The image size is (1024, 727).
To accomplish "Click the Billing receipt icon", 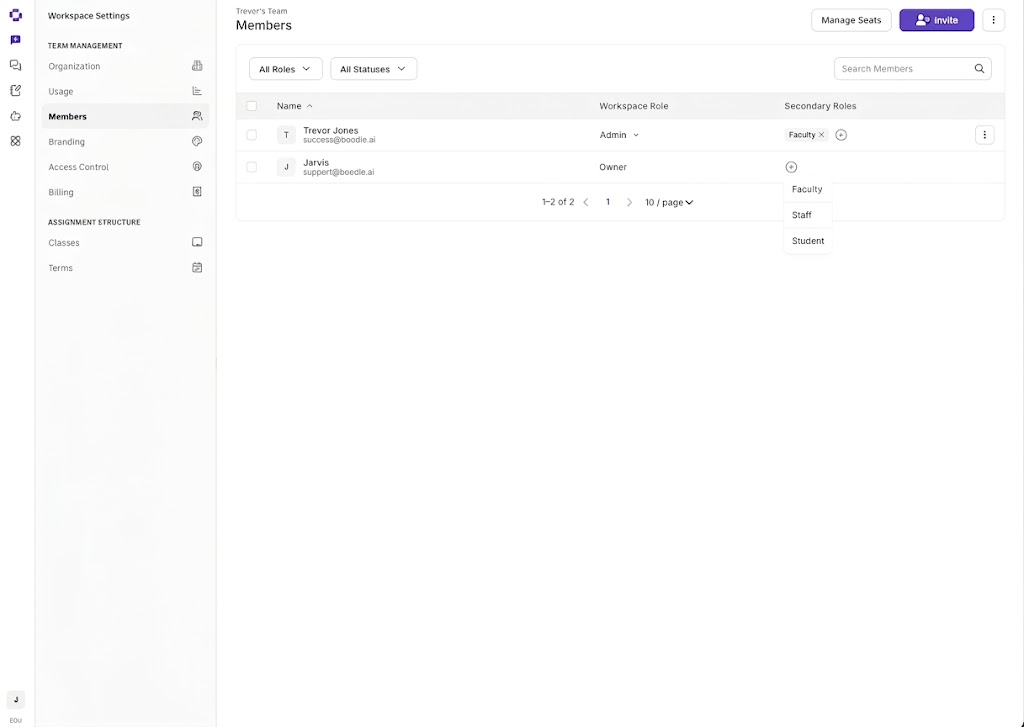I will point(197,192).
